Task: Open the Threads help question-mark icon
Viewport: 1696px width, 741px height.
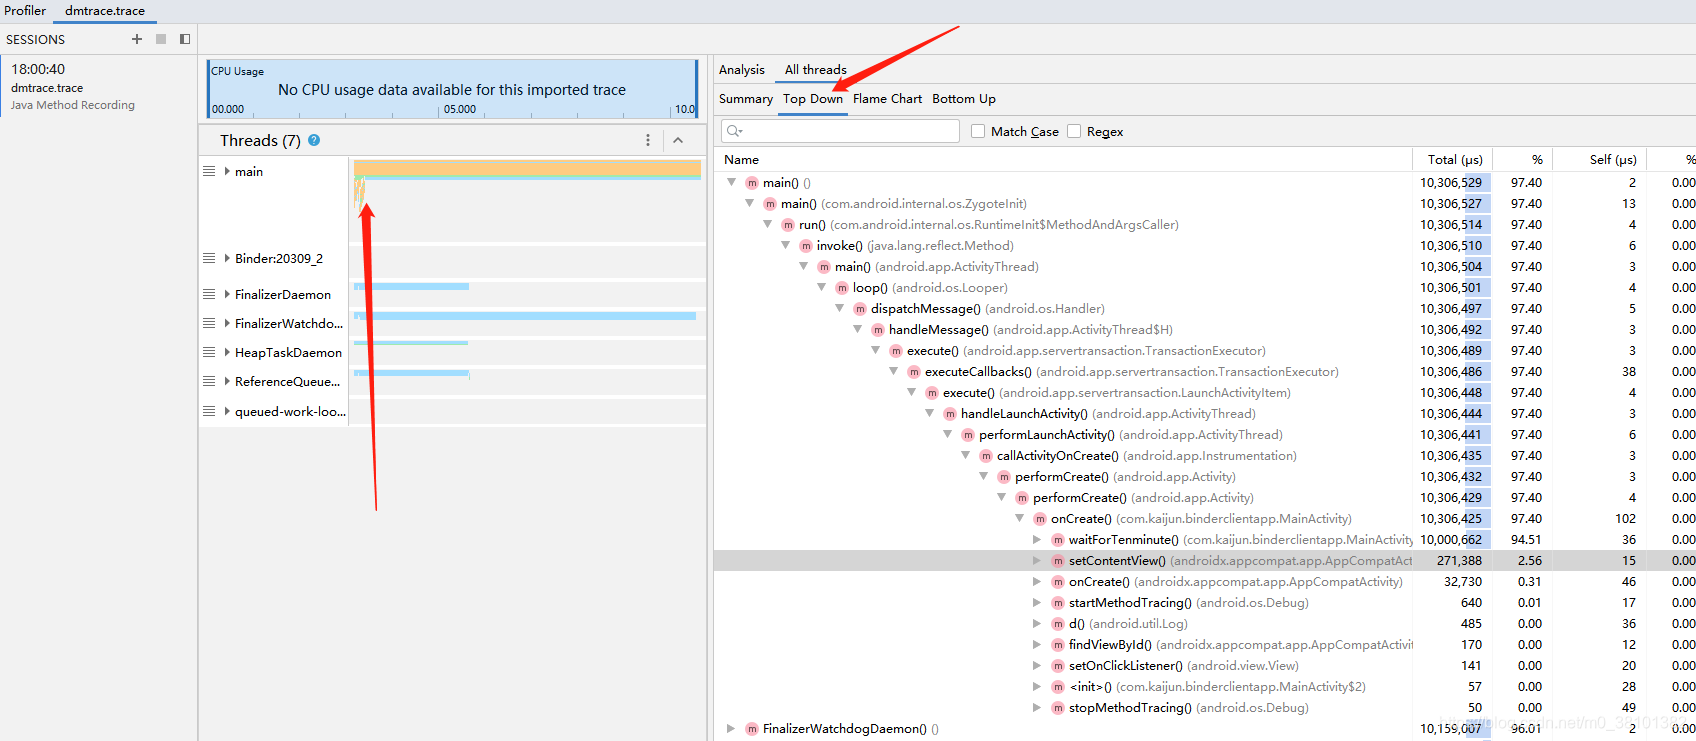Action: [314, 140]
